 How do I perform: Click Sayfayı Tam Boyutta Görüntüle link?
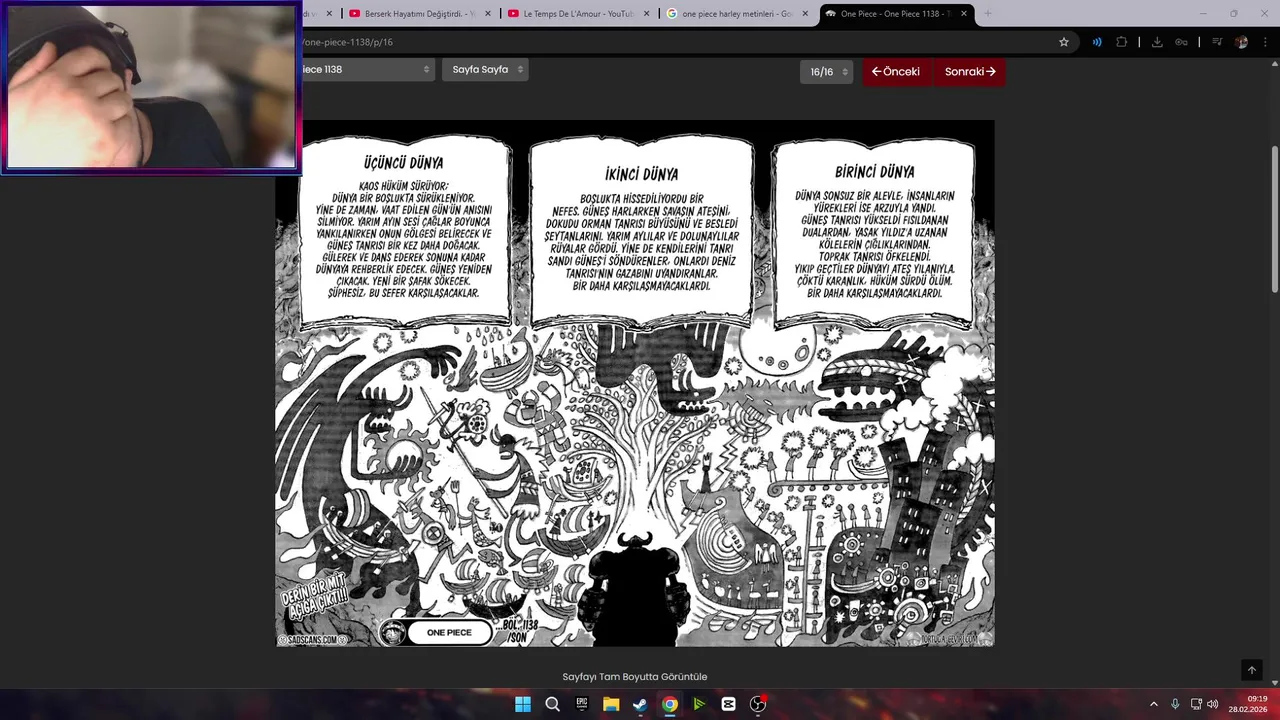pyautogui.click(x=635, y=677)
